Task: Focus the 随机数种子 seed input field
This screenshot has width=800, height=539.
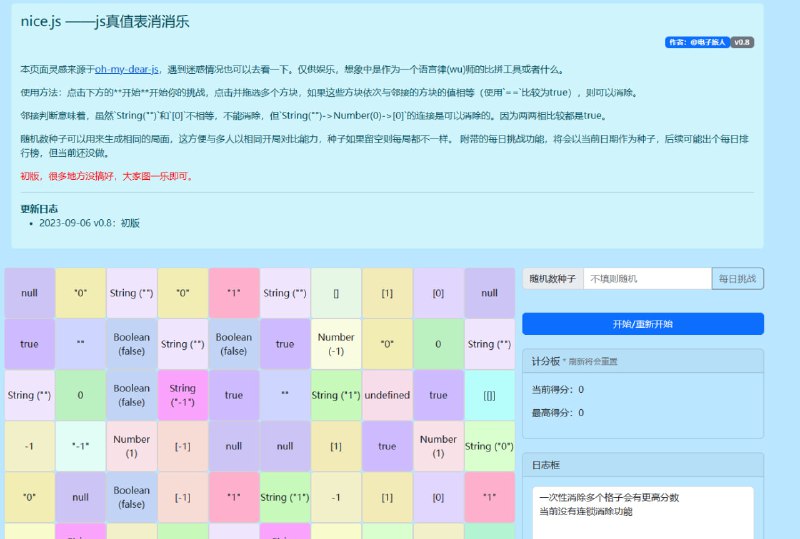Action: pos(647,279)
